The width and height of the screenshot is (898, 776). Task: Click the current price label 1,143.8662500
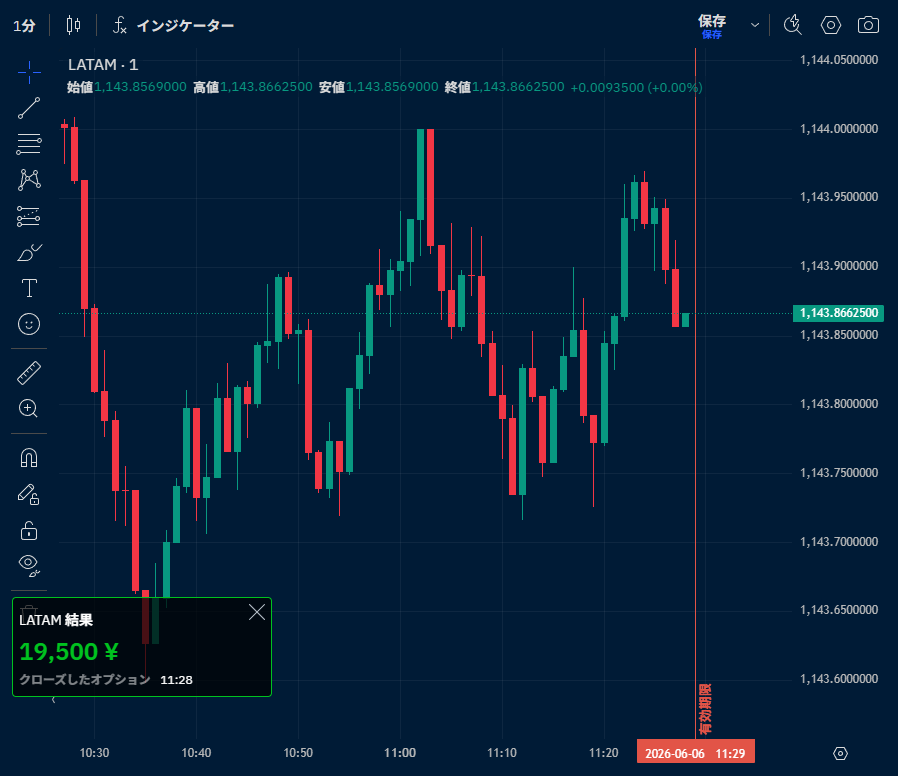(x=838, y=313)
